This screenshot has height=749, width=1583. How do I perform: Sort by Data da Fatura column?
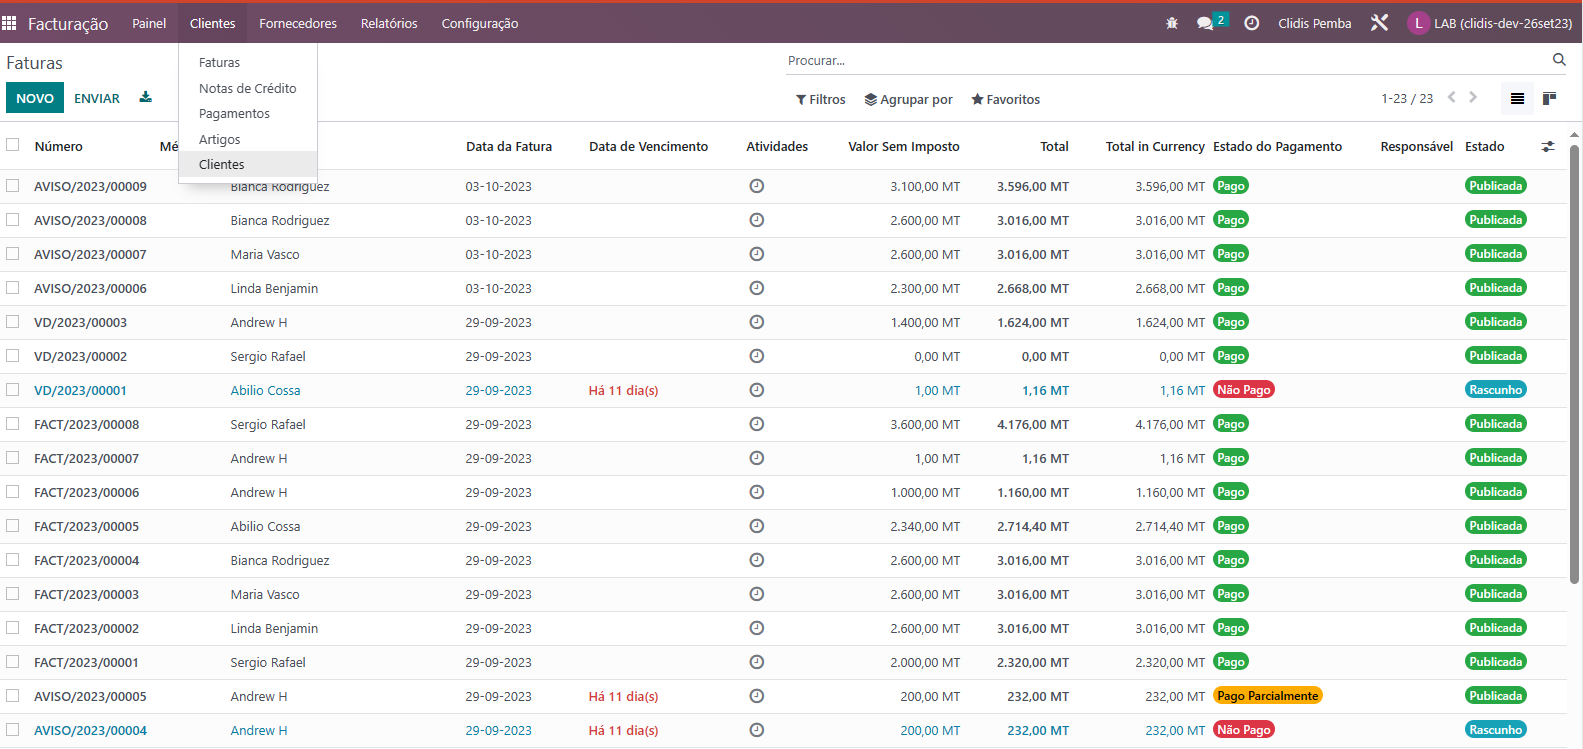click(509, 146)
